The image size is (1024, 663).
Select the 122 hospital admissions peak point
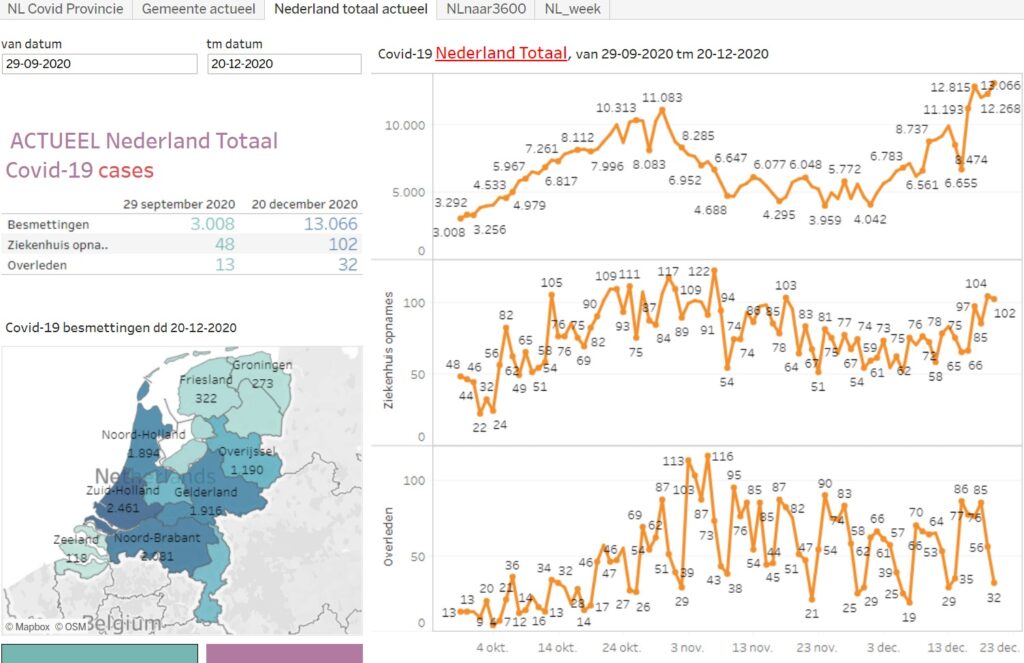click(714, 270)
